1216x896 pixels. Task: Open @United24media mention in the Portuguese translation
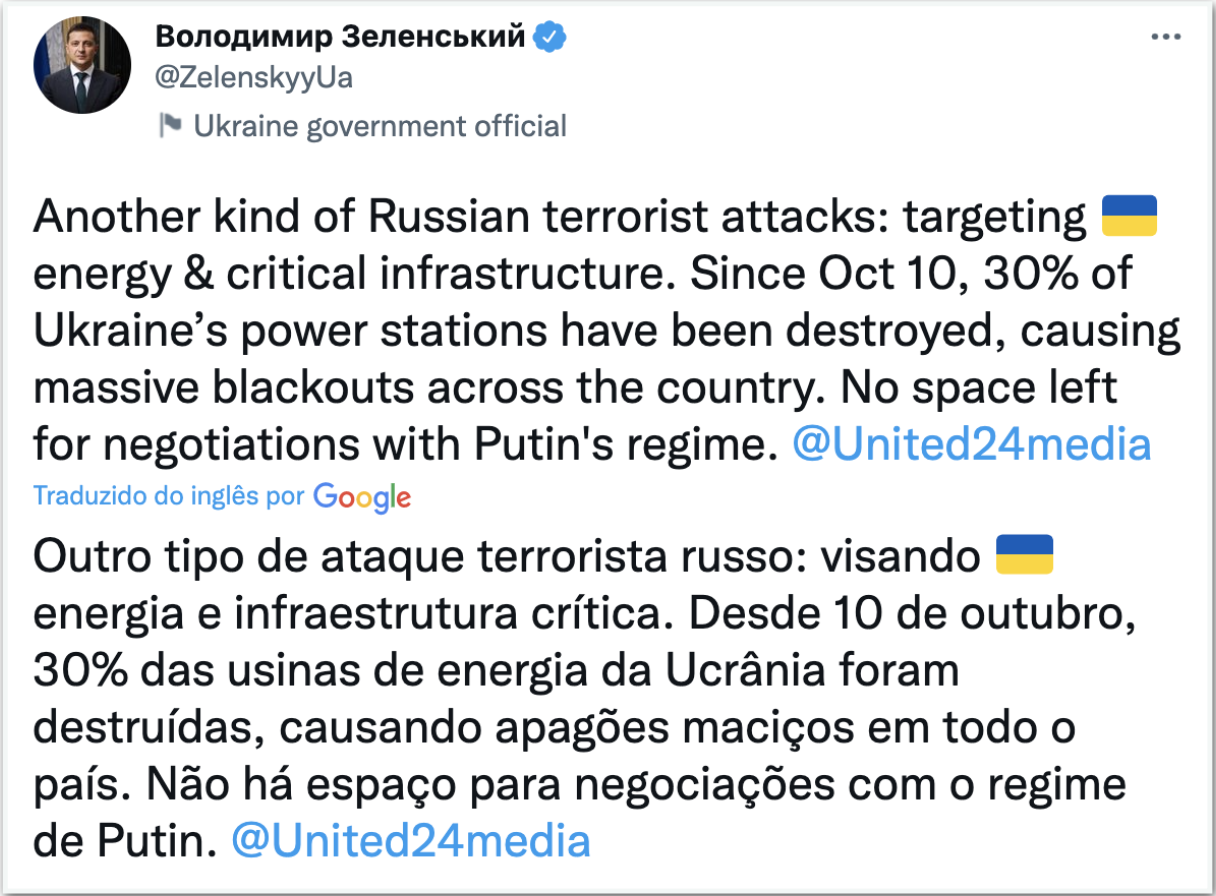[410, 841]
